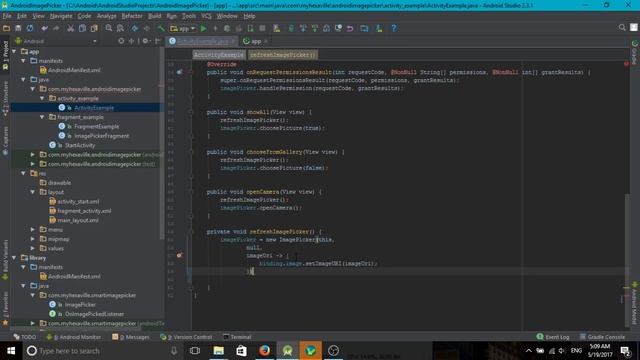Image resolution: width=640 pixels, height=360 pixels.
Task: Click the Undo toolbar arrow
Action: pyautogui.click(x=44, y=28)
